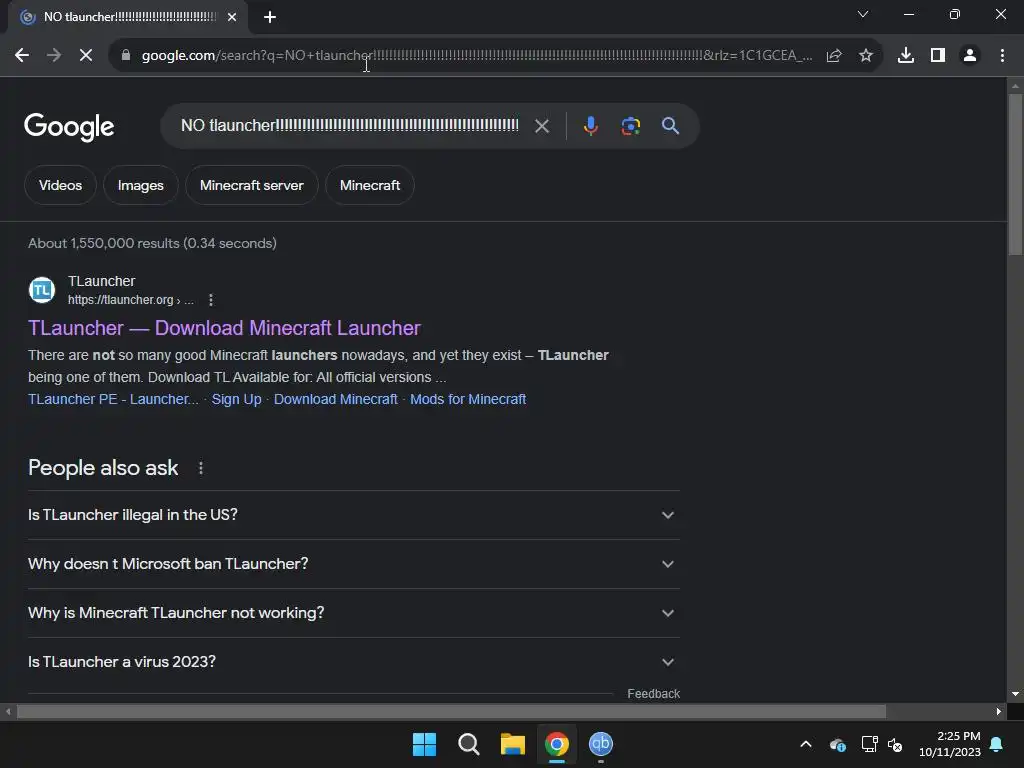Expand 'Is TLauncher illegal in the US?'
This screenshot has height=768, width=1024.
point(354,515)
